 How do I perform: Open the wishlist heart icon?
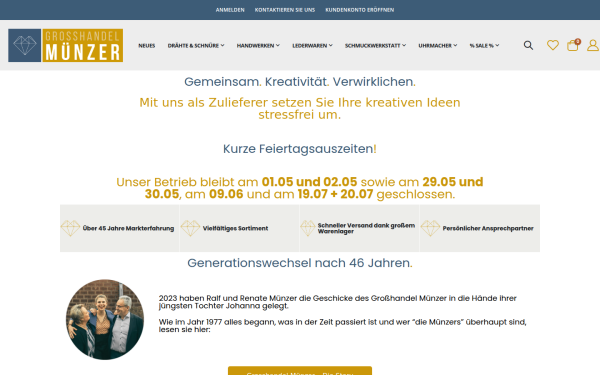pos(553,45)
